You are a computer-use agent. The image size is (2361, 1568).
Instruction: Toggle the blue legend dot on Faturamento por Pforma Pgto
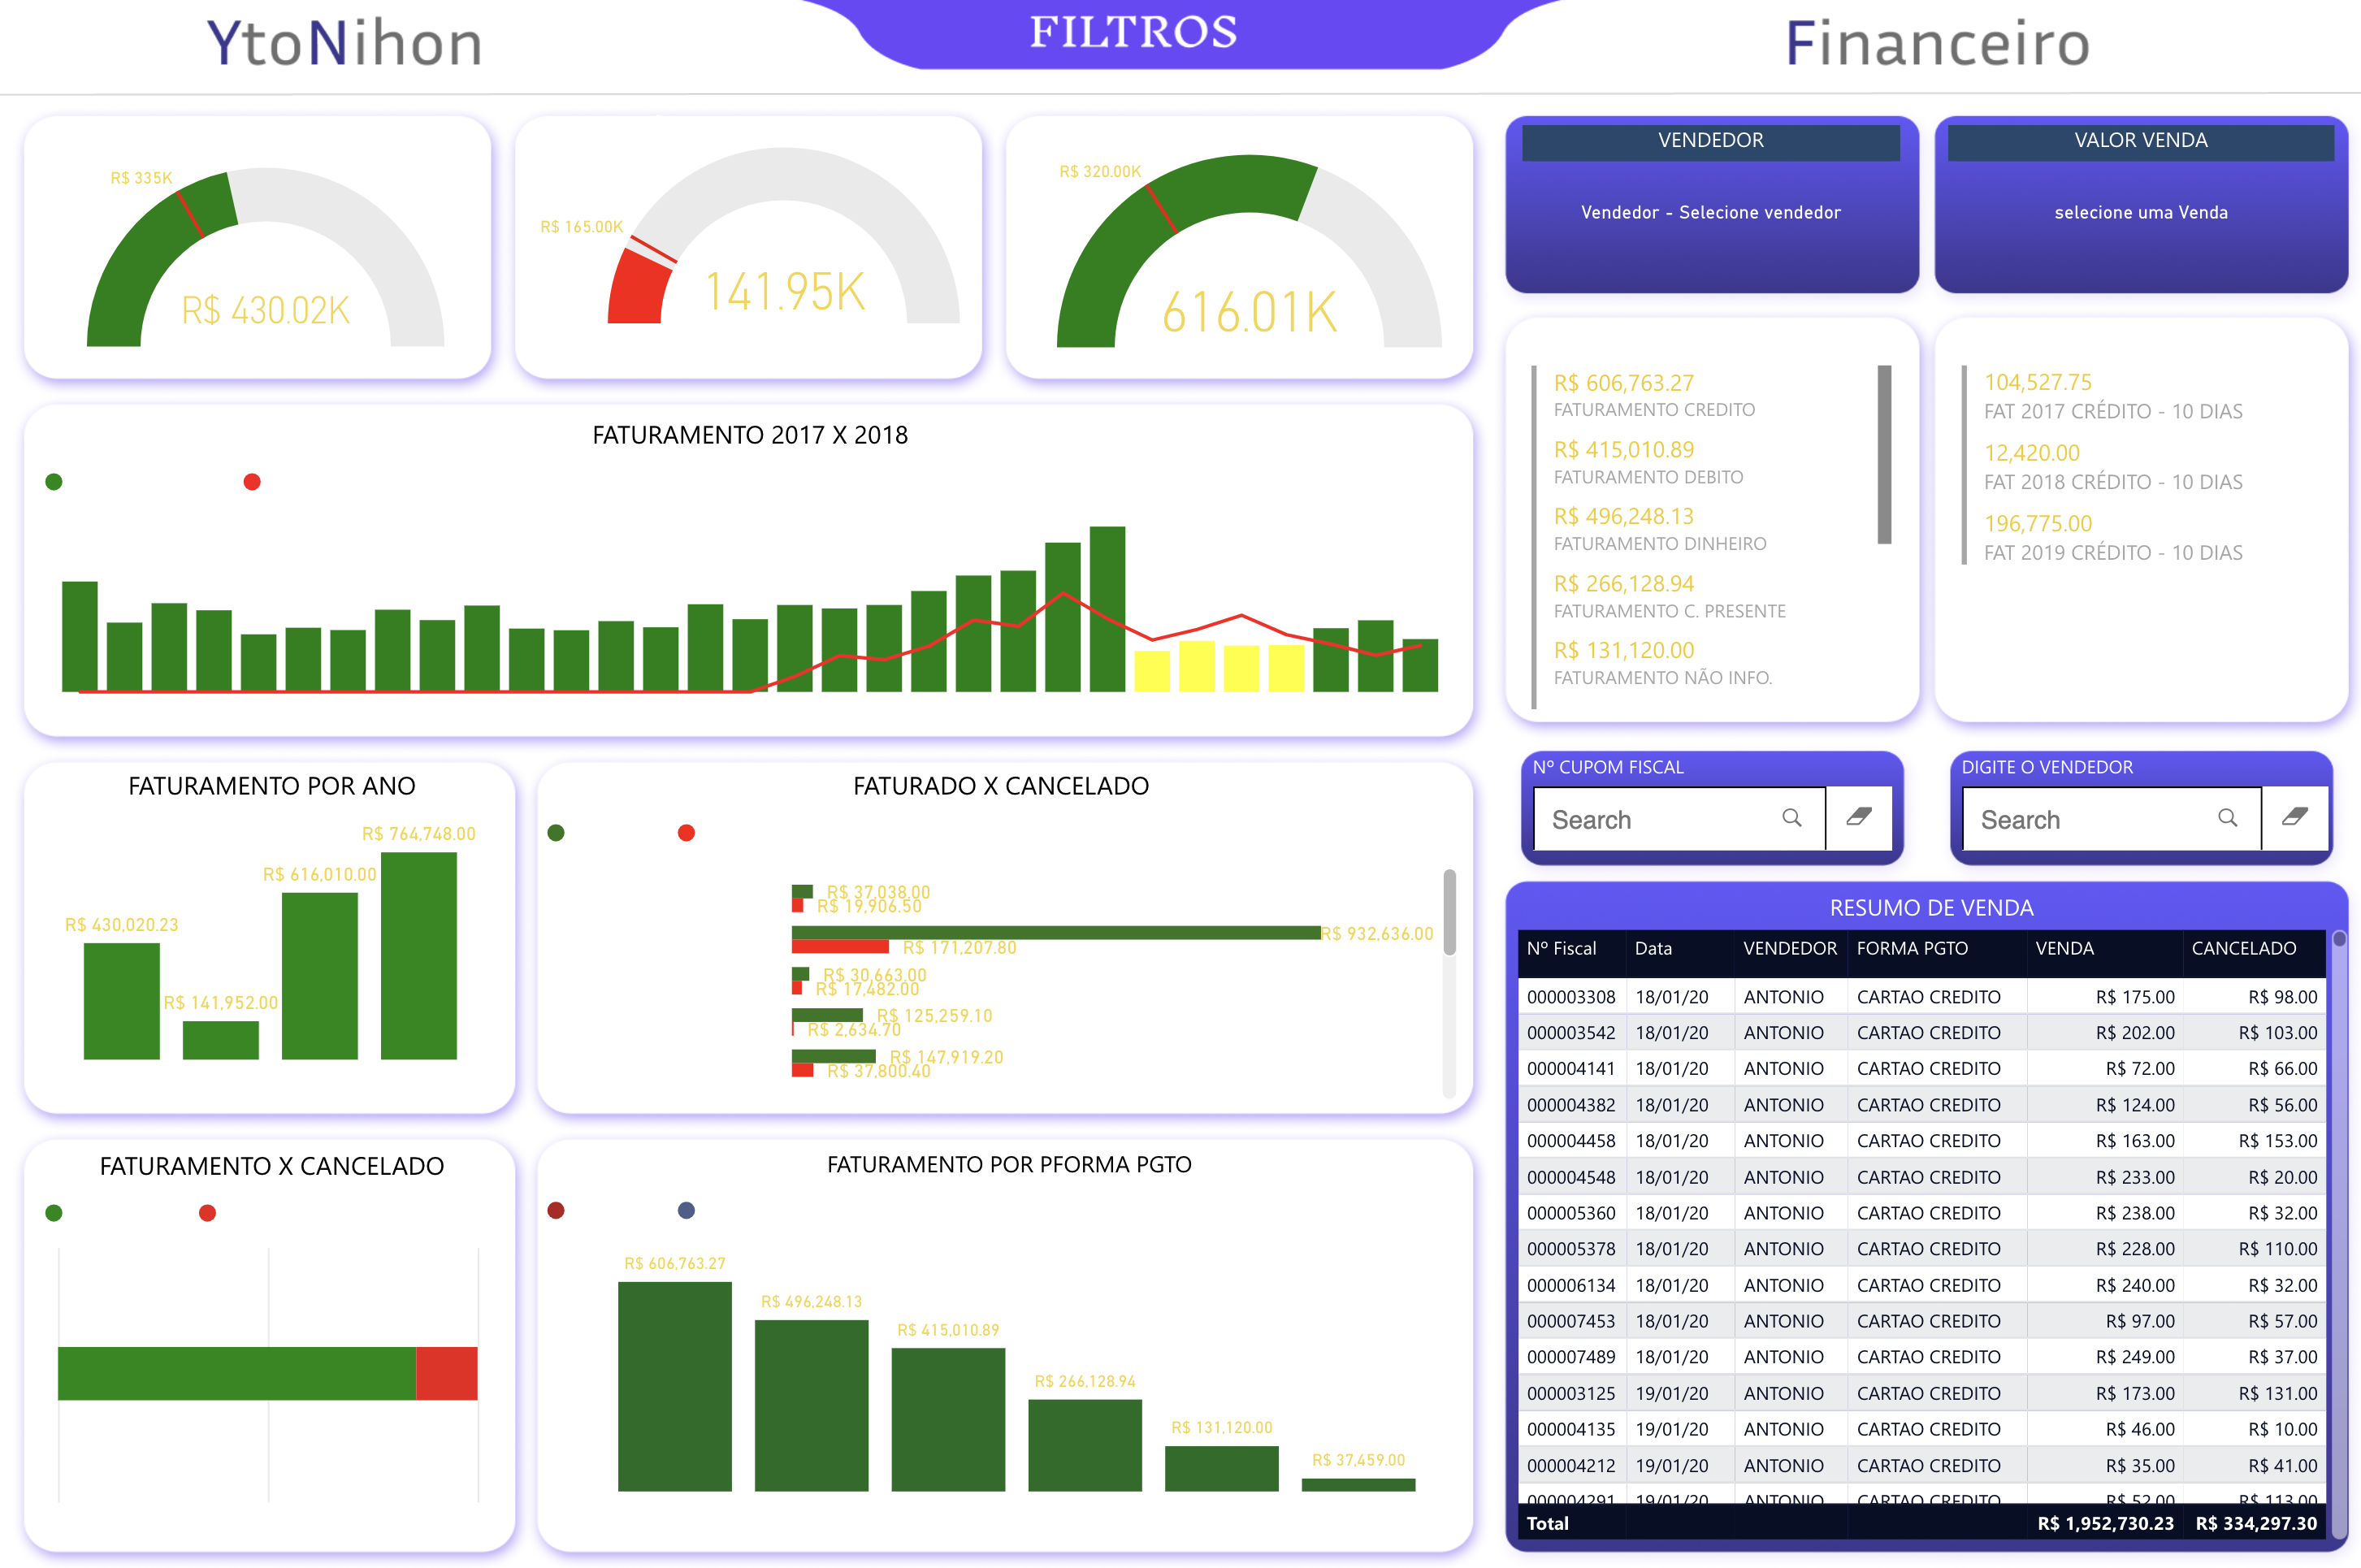[685, 1210]
